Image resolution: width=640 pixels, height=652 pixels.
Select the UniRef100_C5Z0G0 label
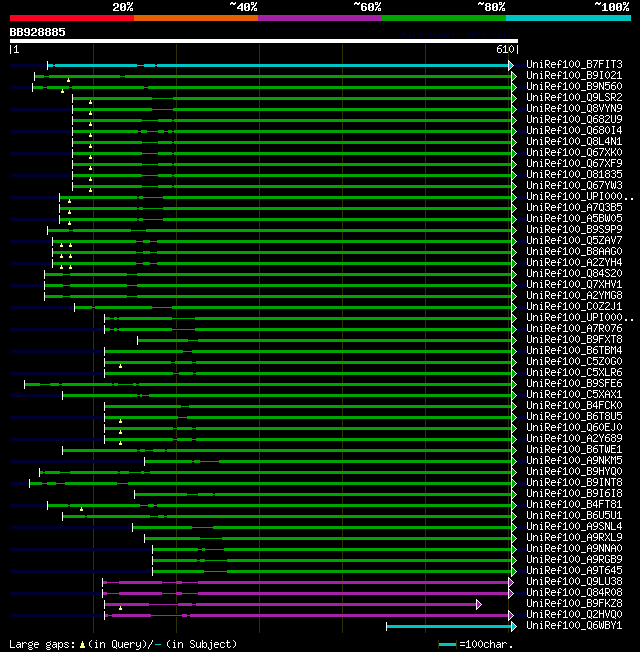[x=574, y=362]
